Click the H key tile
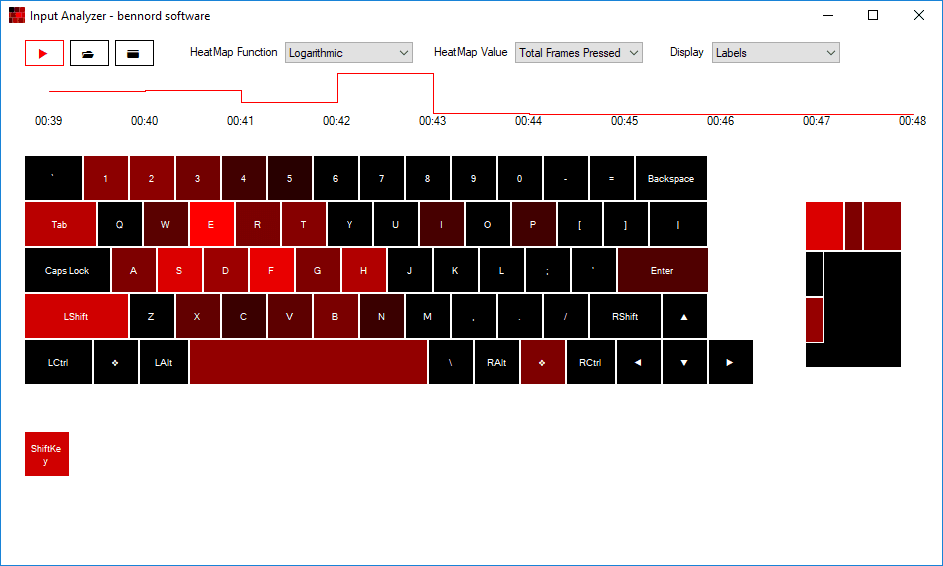Screen dimensions: 943x566 point(364,271)
